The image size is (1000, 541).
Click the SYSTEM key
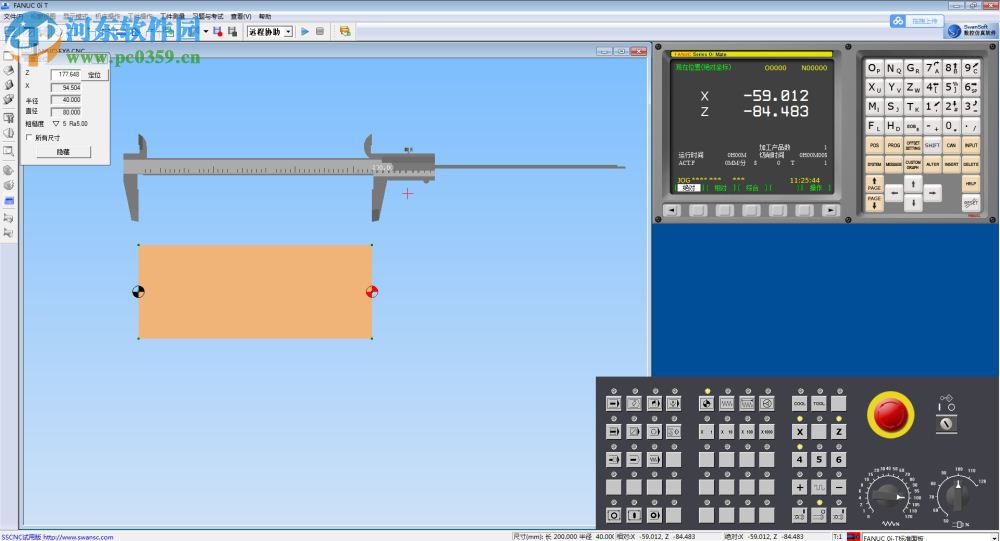(874, 165)
